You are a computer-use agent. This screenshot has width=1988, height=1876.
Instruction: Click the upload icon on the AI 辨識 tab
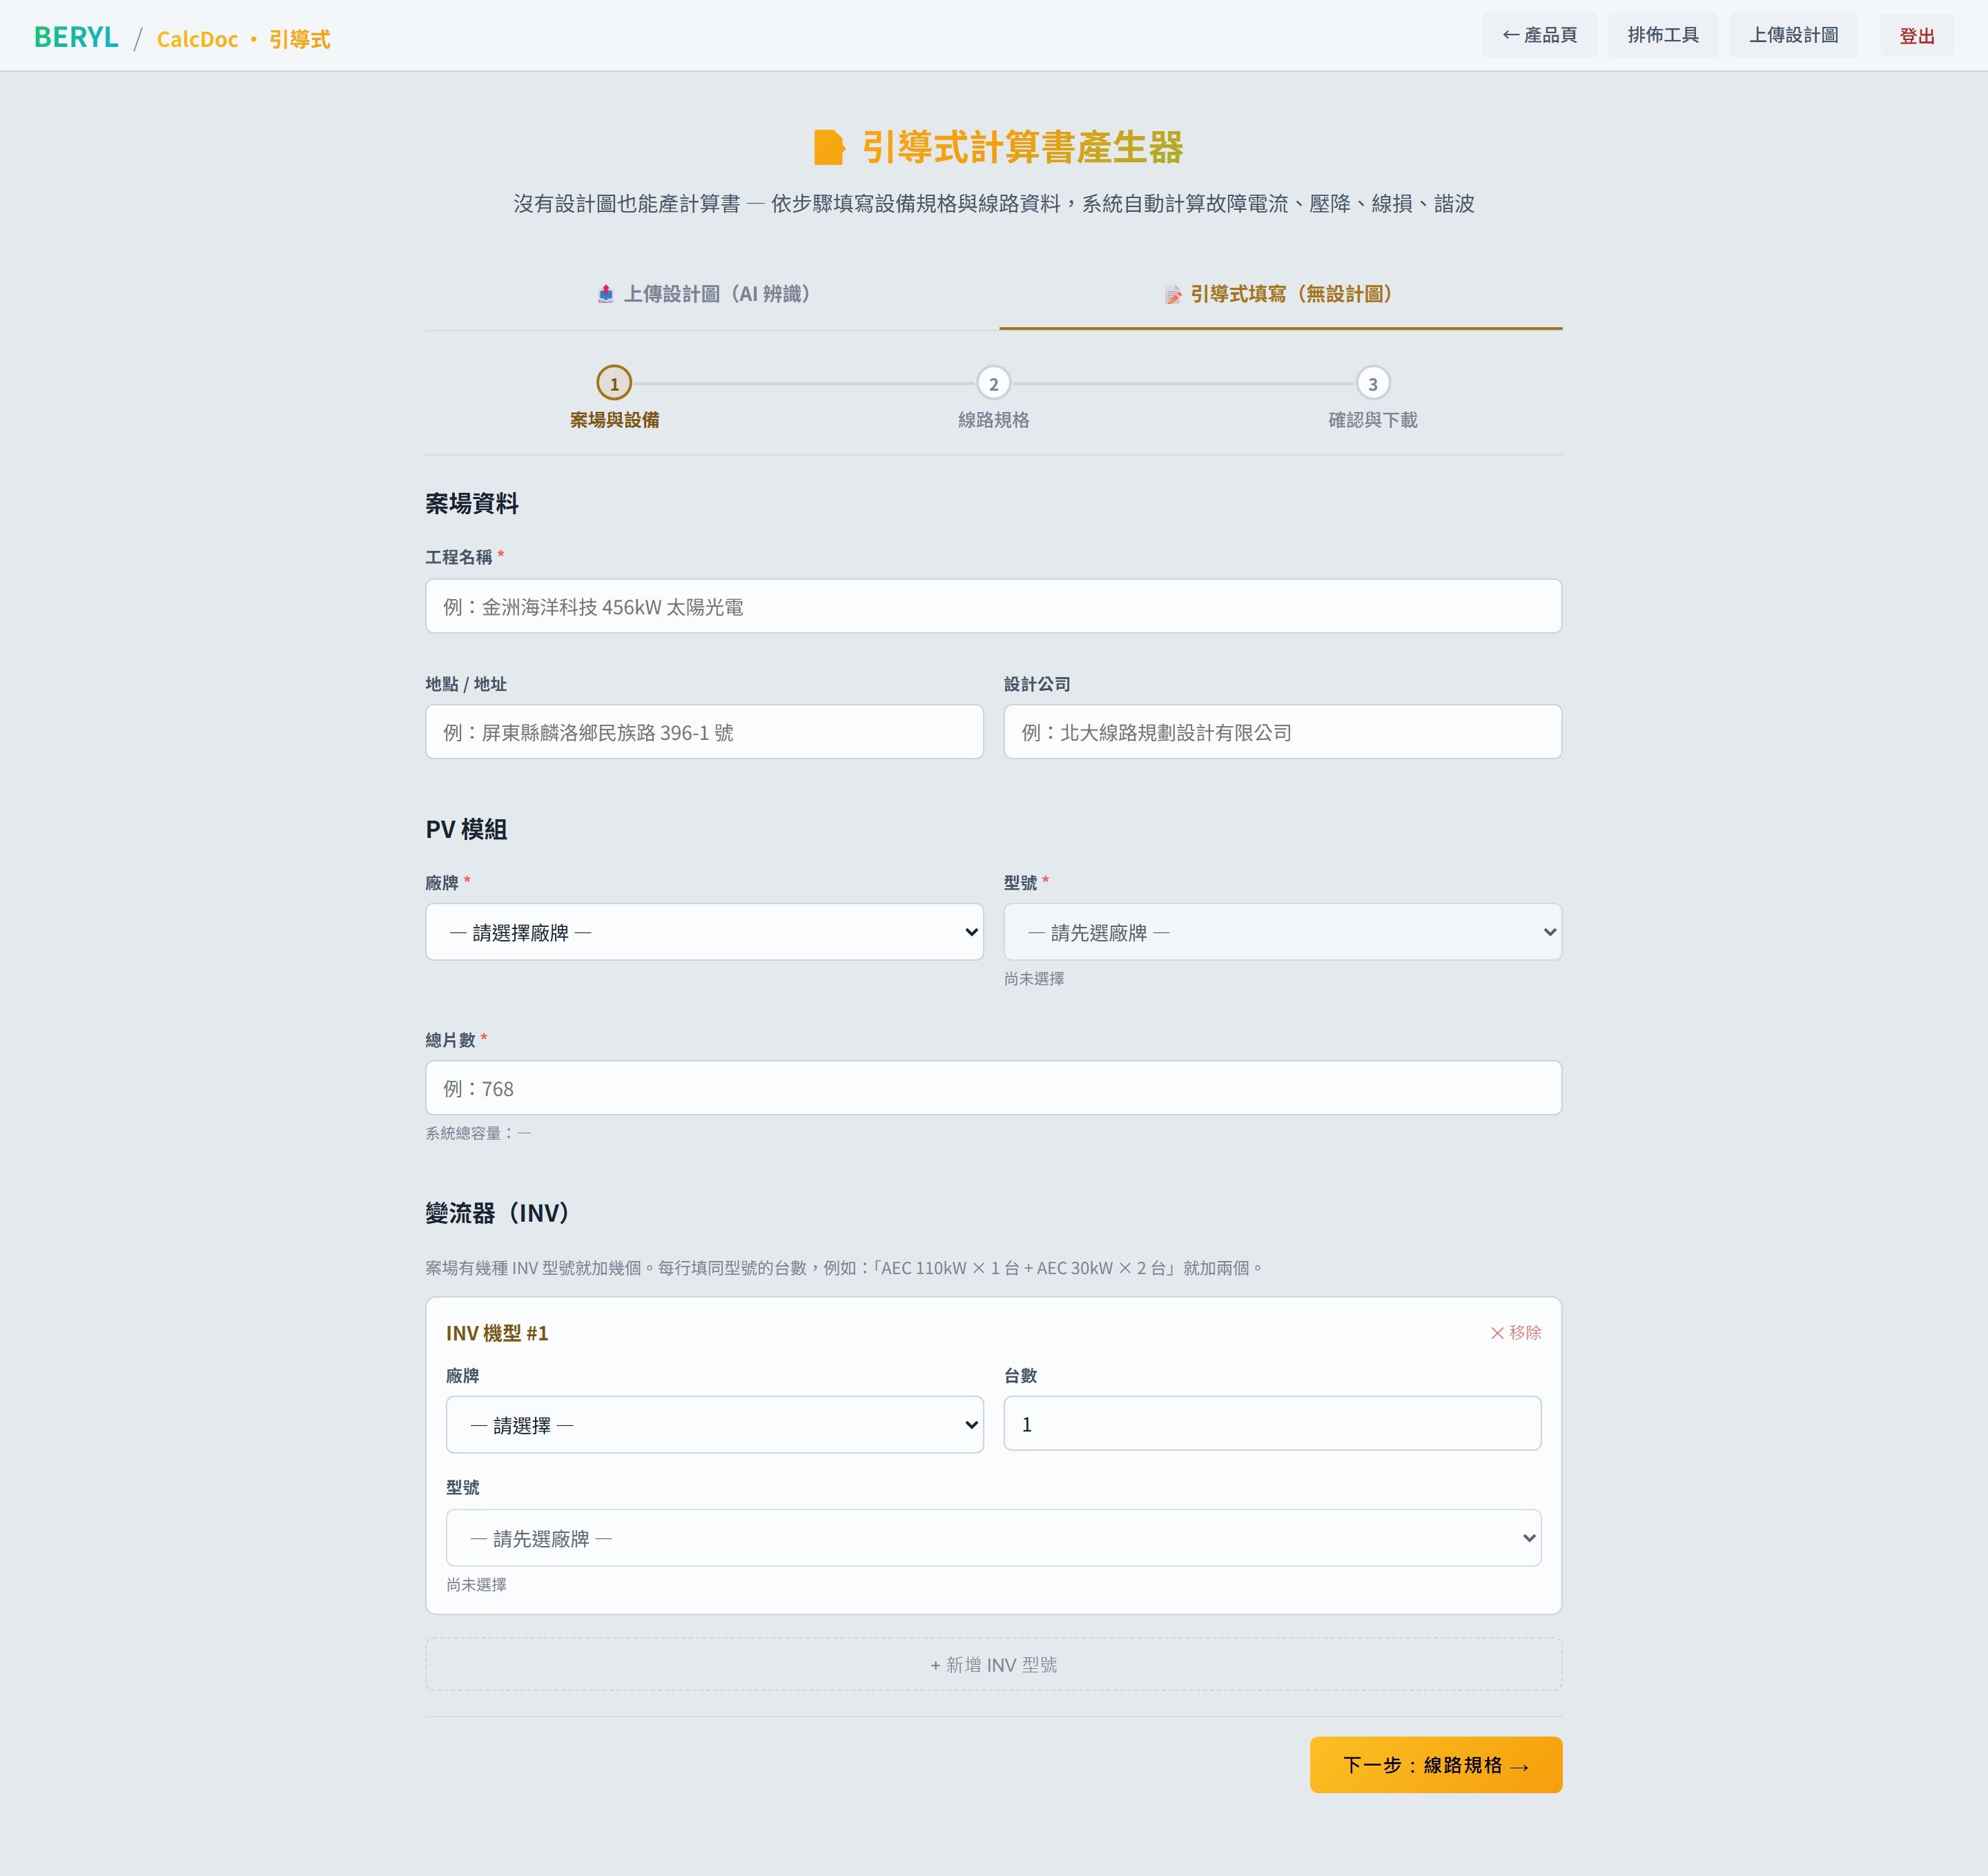pos(606,294)
